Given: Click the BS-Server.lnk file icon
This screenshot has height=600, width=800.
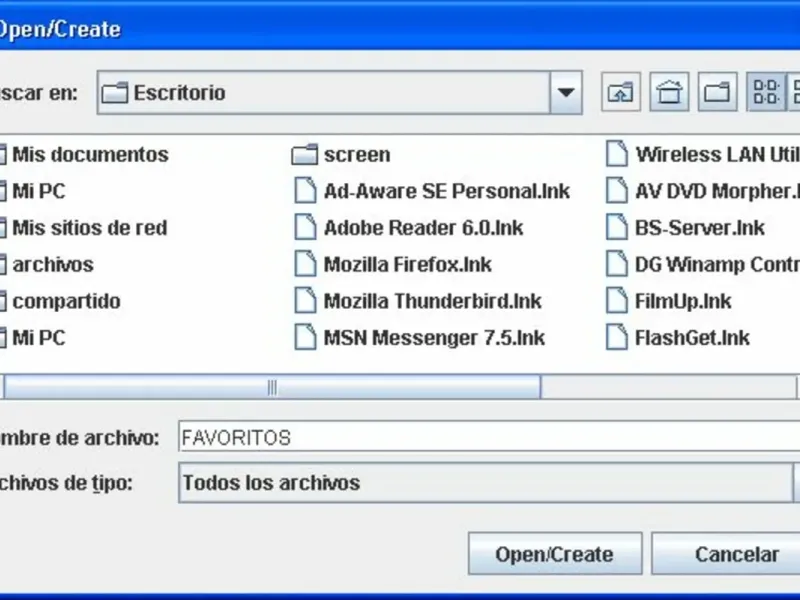Looking at the screenshot, I should 617,228.
